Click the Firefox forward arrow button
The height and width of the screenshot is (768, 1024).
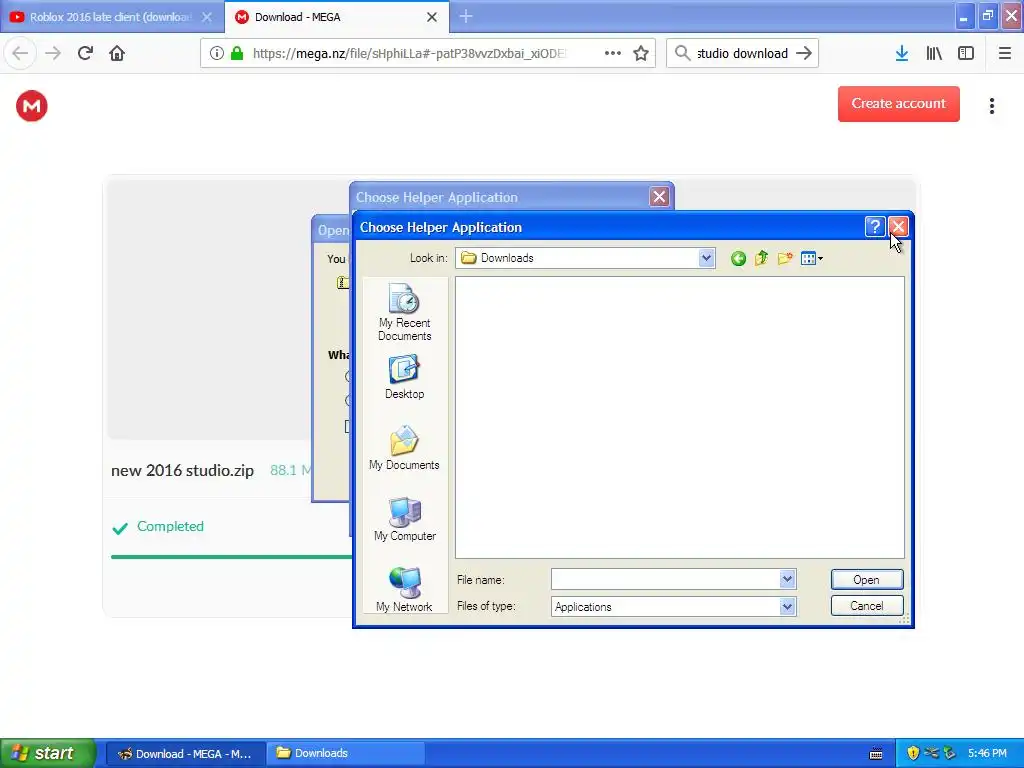[53, 53]
